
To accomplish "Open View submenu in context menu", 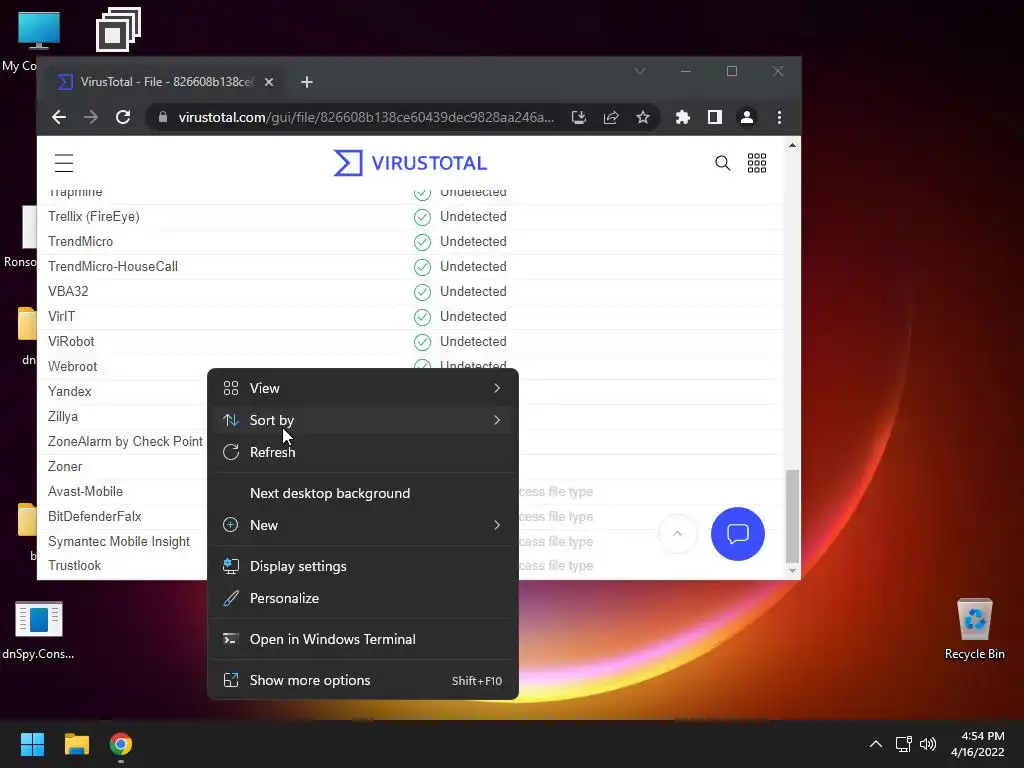I will tap(362, 388).
